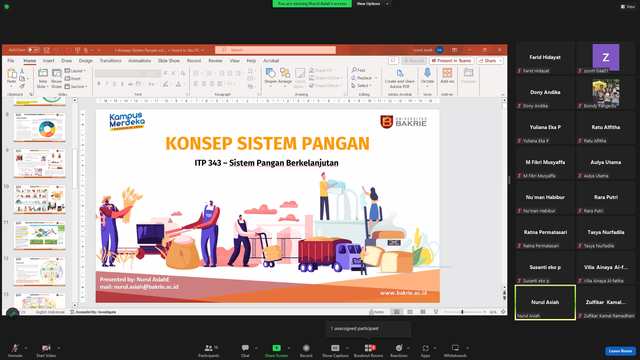This screenshot has height=360, width=640.
Task: Change the Zoom window View layout
Action: 628,7
